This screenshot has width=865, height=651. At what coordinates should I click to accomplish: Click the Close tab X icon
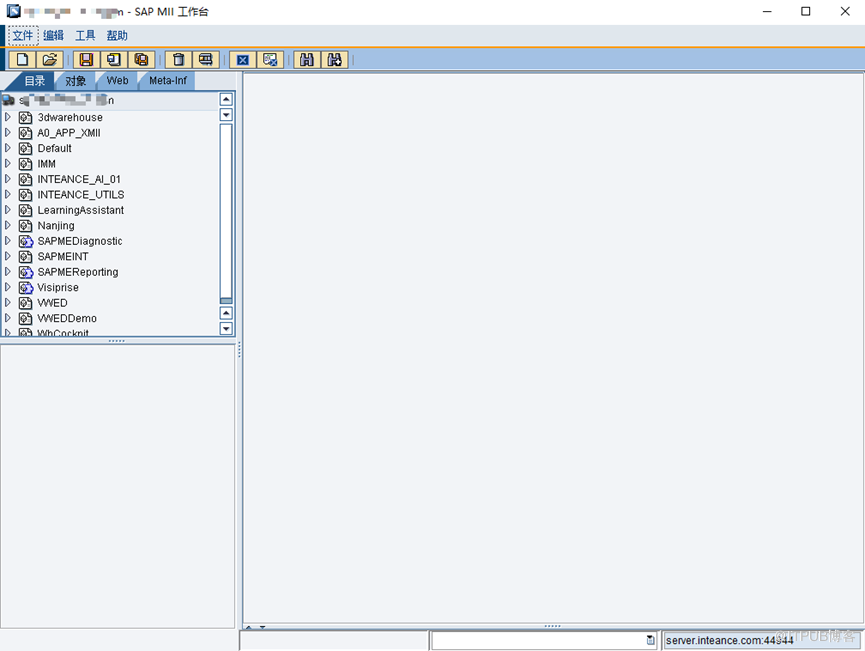tap(243, 60)
